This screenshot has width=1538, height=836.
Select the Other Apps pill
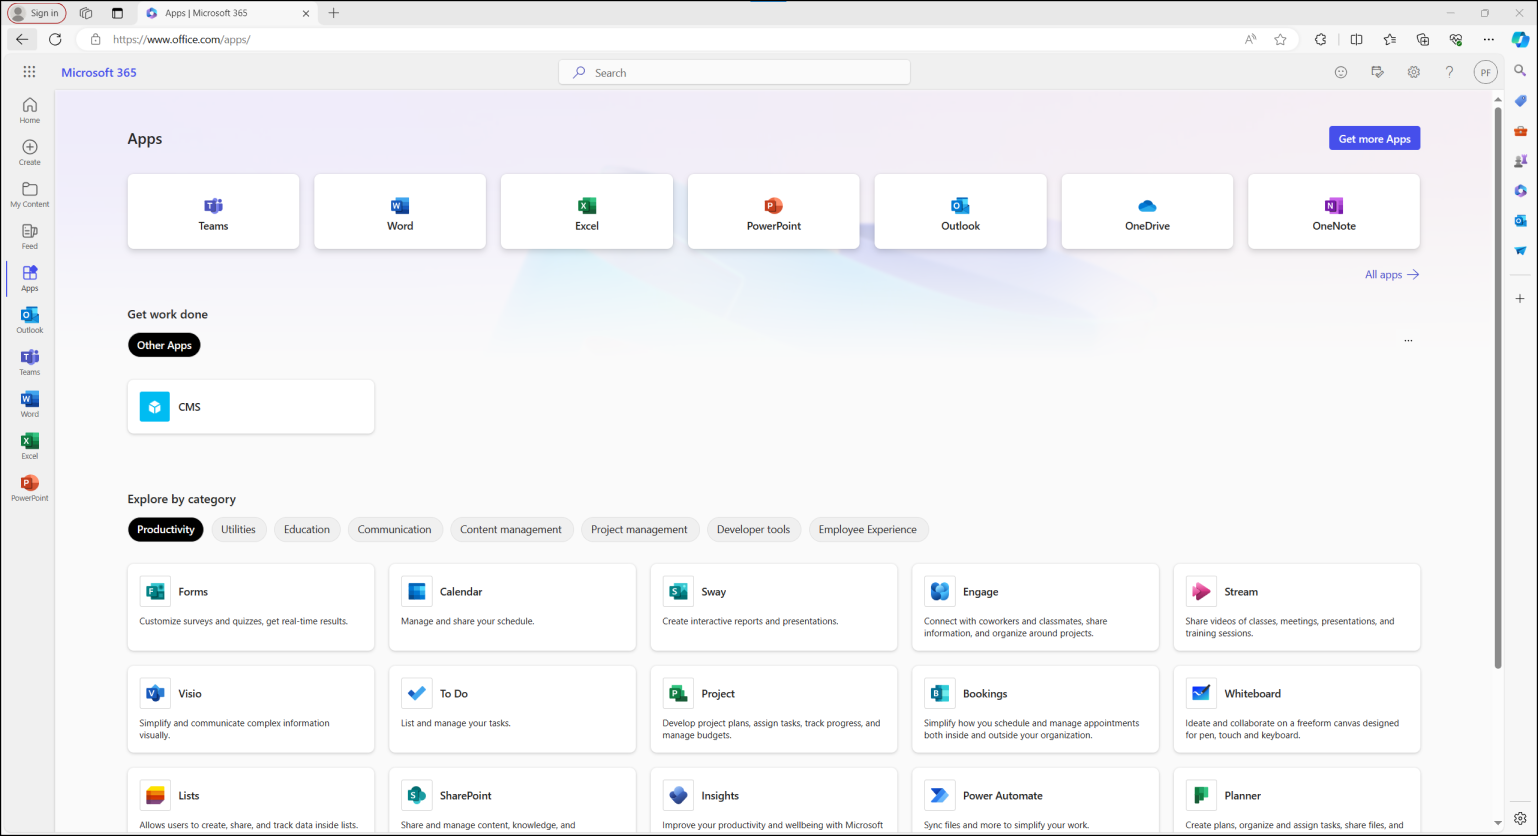click(164, 345)
